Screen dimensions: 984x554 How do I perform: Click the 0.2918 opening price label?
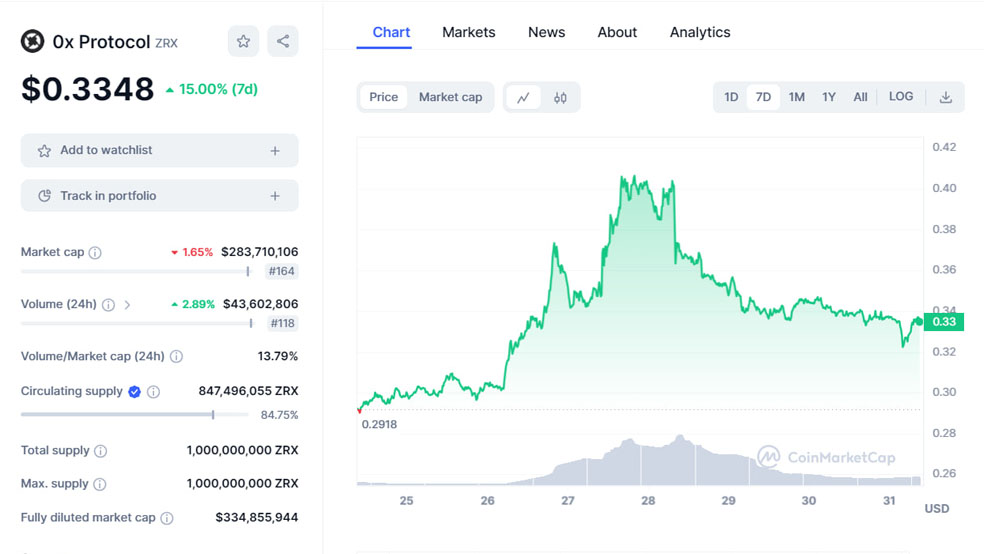[x=379, y=425]
